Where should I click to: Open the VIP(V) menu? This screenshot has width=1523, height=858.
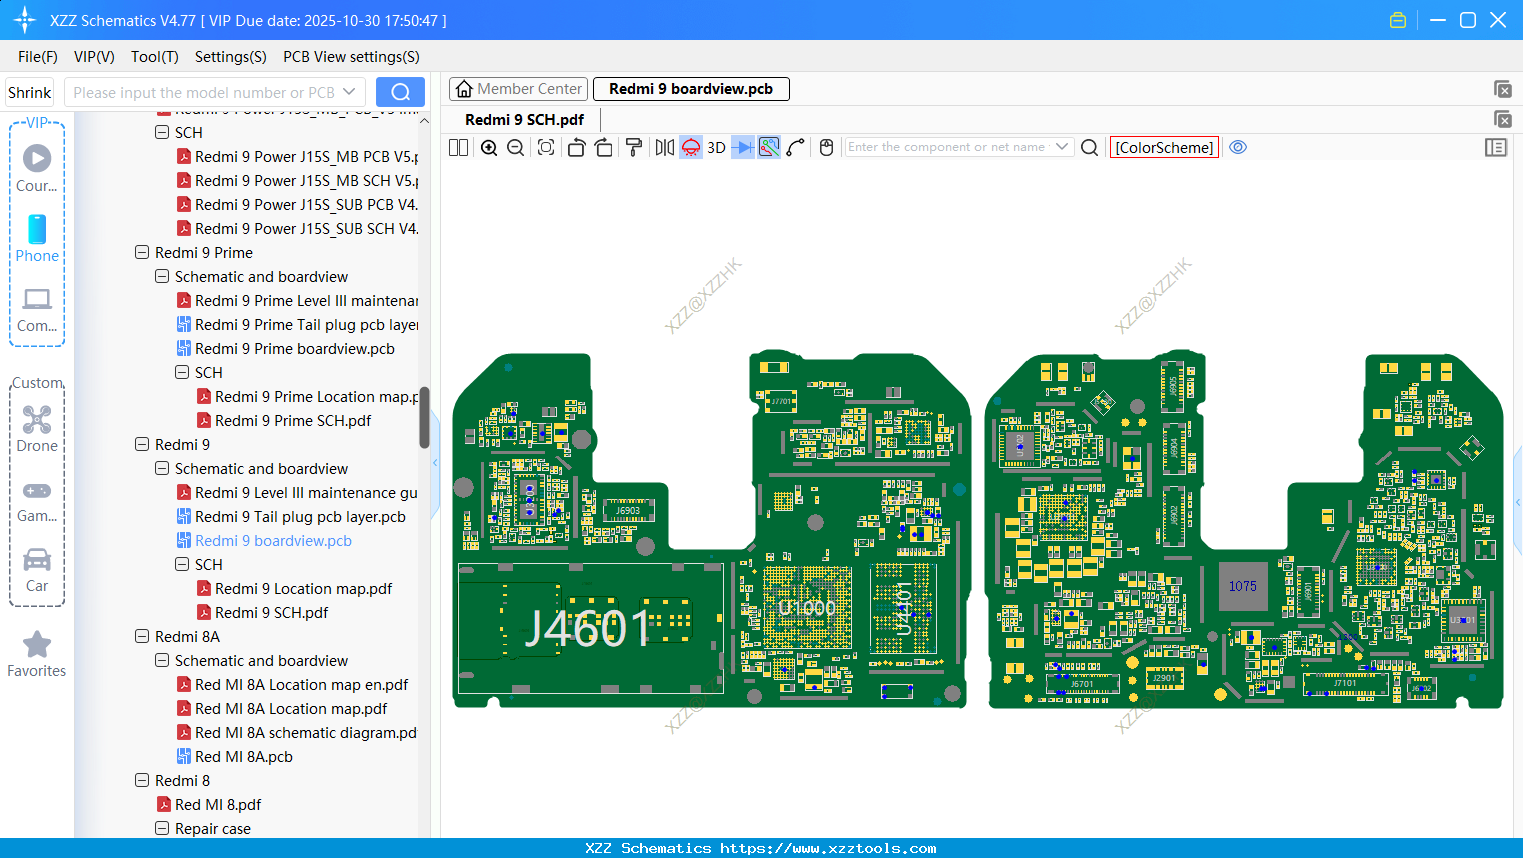click(x=94, y=57)
